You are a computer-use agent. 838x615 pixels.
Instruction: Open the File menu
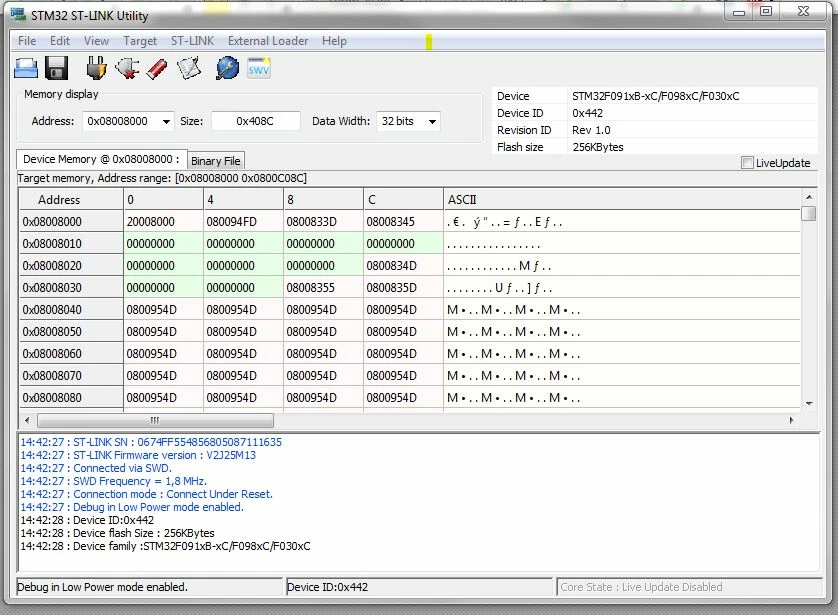pos(27,41)
